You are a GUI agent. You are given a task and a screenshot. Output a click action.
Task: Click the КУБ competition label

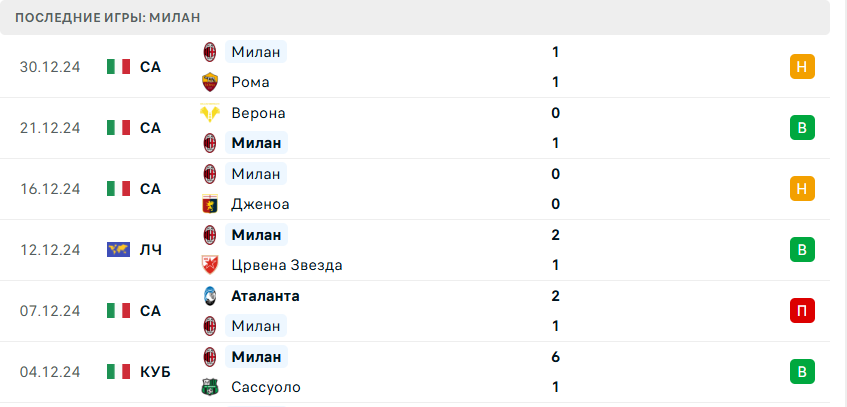pyautogui.click(x=155, y=372)
